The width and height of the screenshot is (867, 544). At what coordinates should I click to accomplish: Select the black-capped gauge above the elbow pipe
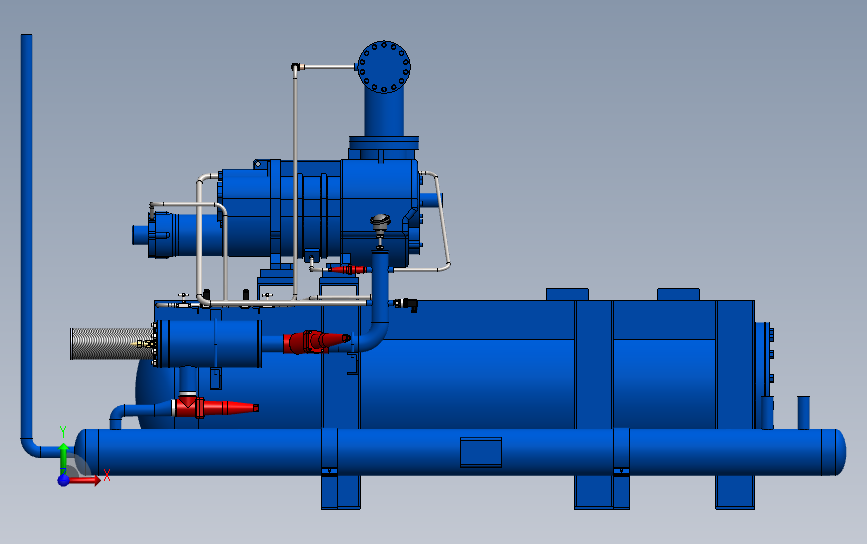[x=380, y=231]
